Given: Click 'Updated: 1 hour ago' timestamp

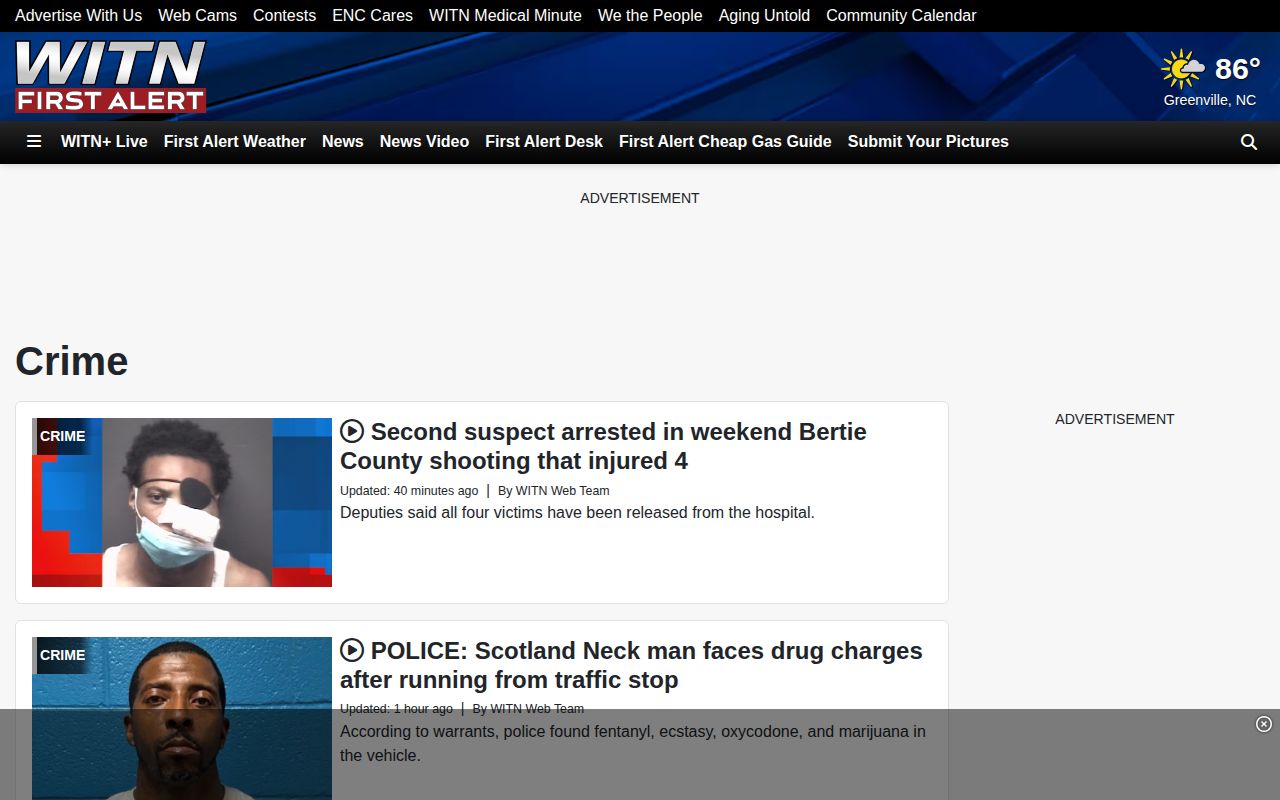Looking at the screenshot, I should pyautogui.click(x=396, y=709).
